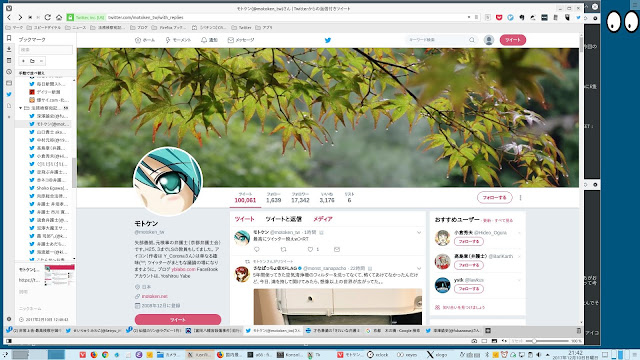The width and height of the screenshot is (640, 360).
Task: Switch to the メディア tab
Action: click(323, 219)
